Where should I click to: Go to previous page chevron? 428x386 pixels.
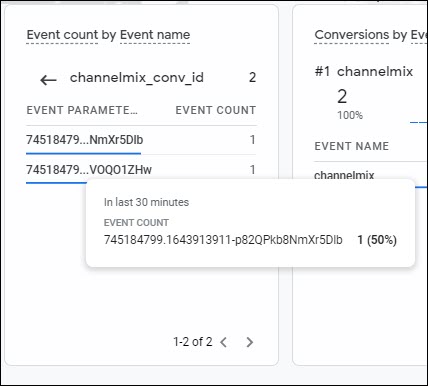[x=224, y=342]
